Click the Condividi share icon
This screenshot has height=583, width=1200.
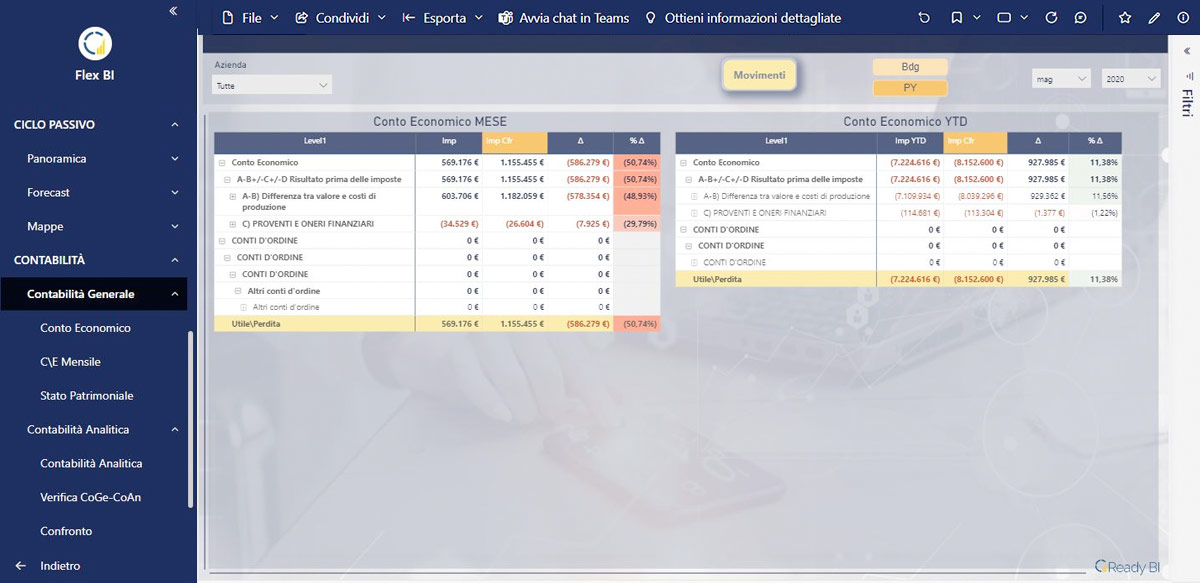tap(302, 18)
